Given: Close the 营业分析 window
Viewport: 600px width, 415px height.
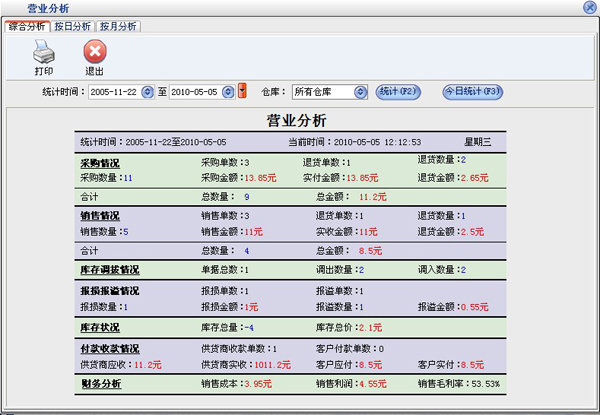Looking at the screenshot, I should click(x=589, y=7).
